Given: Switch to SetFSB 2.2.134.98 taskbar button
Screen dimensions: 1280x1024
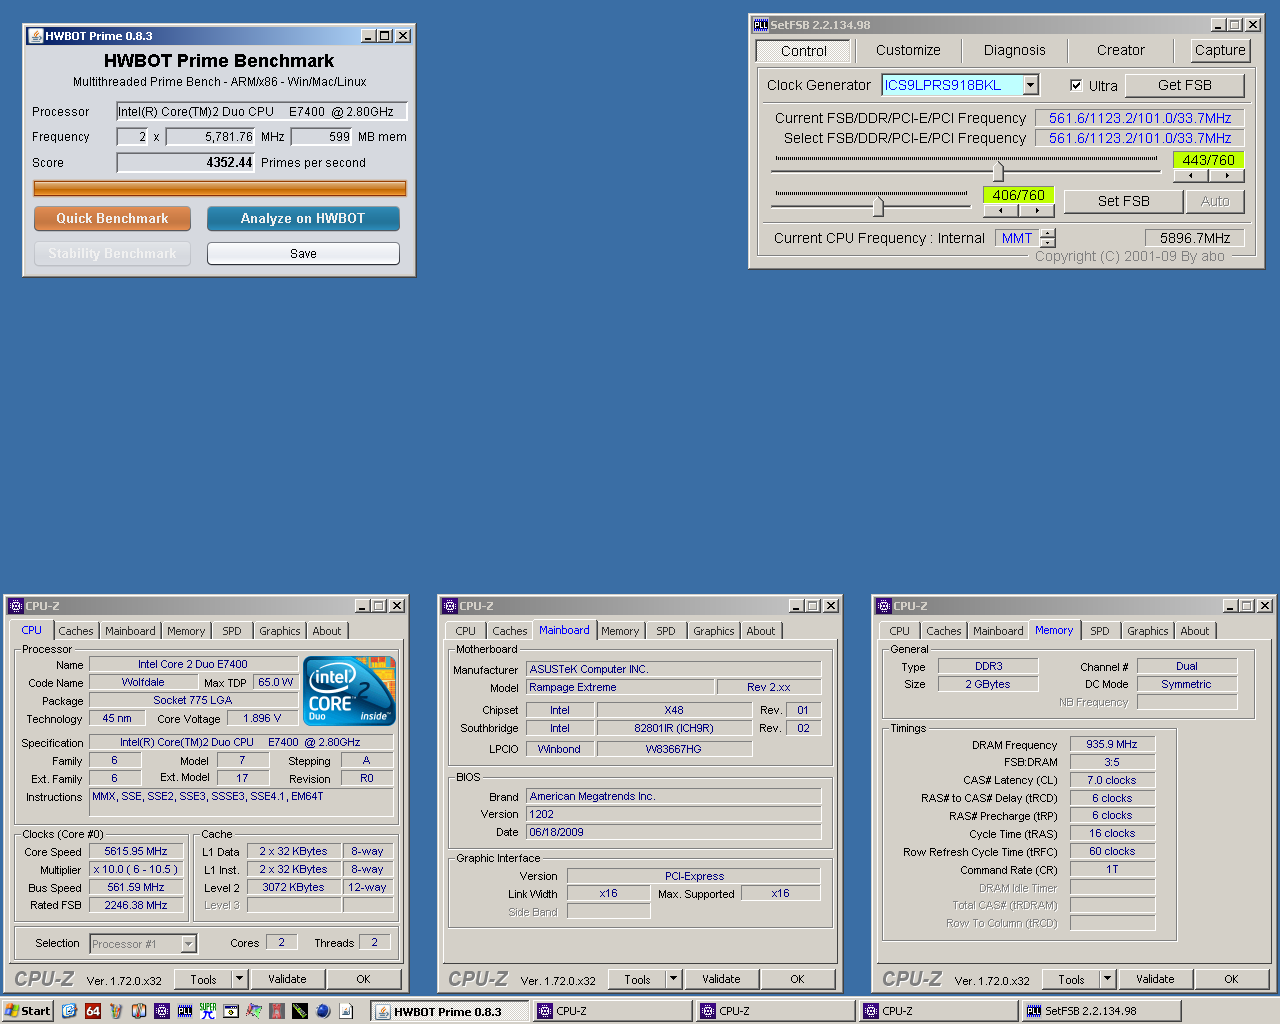Looking at the screenshot, I should click(1102, 1011).
